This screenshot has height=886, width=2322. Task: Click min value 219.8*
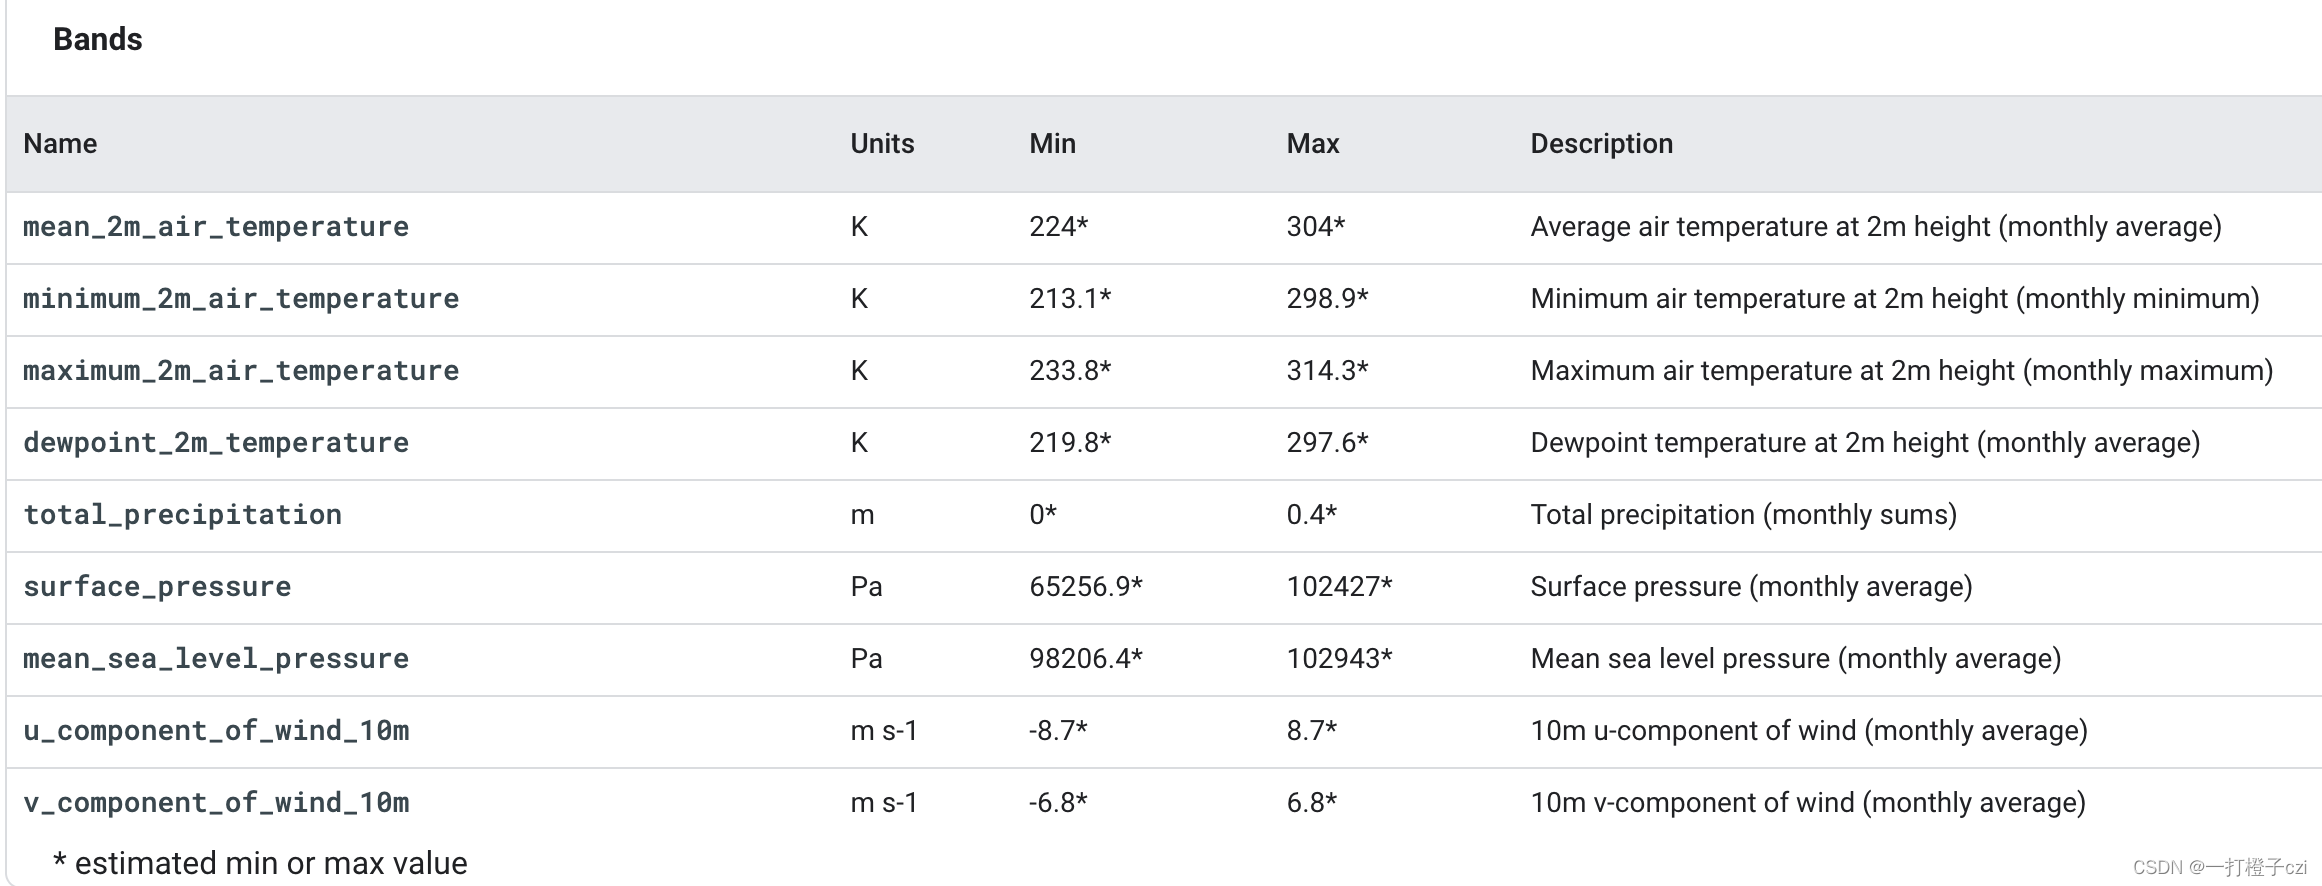coord(1070,443)
